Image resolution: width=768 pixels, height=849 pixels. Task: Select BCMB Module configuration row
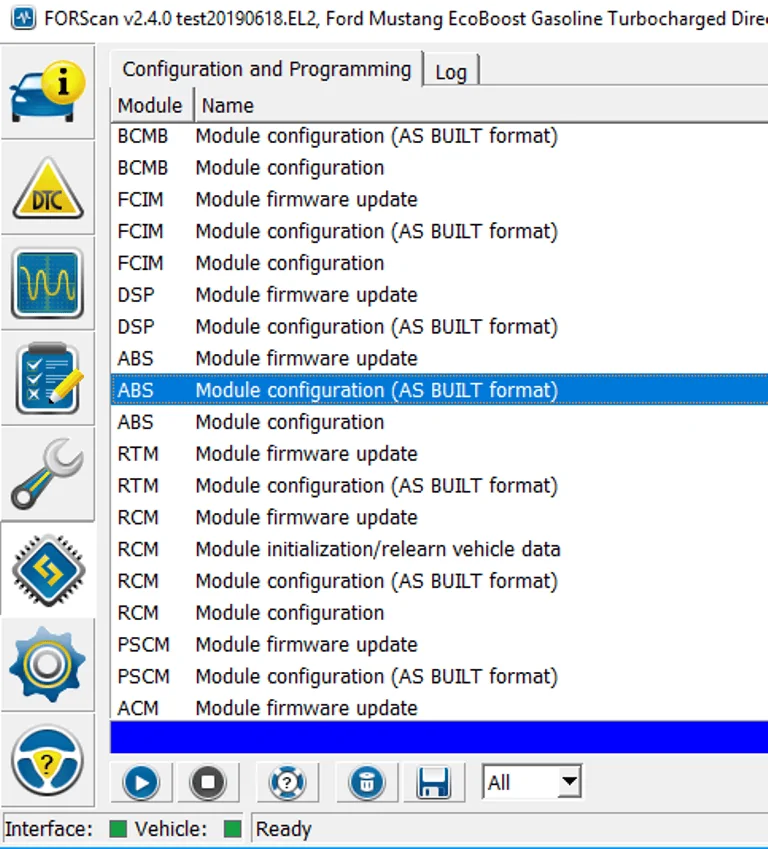(x=439, y=168)
